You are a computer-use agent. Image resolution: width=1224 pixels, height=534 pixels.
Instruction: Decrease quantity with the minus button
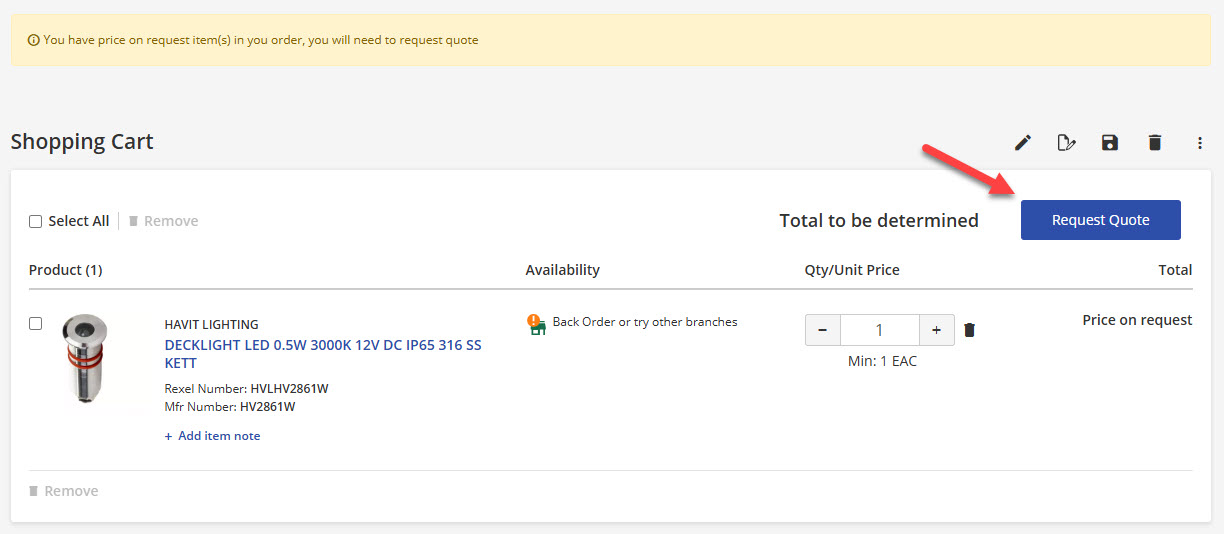point(823,330)
